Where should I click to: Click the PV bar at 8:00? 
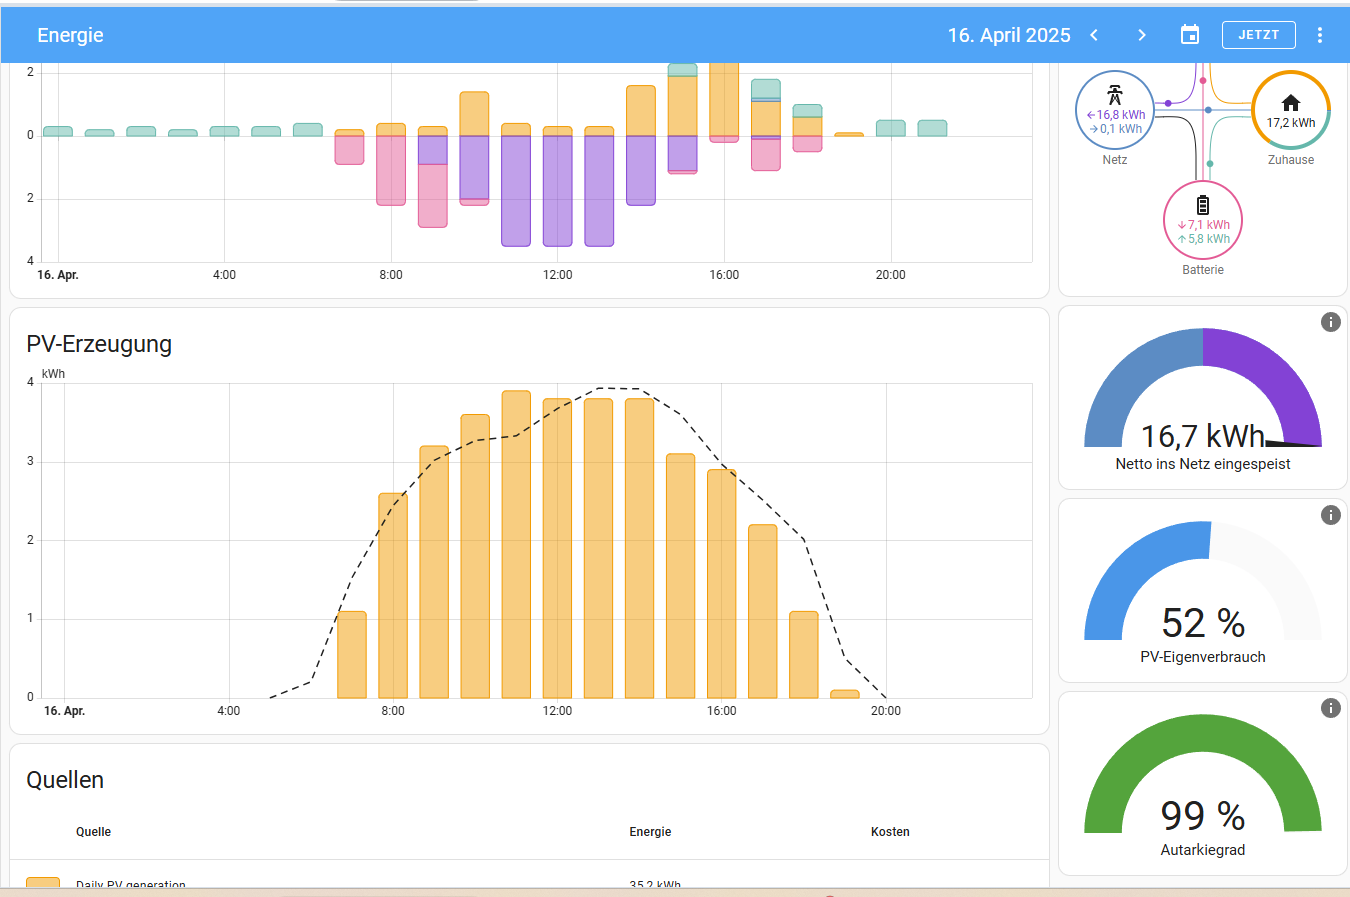(x=393, y=595)
